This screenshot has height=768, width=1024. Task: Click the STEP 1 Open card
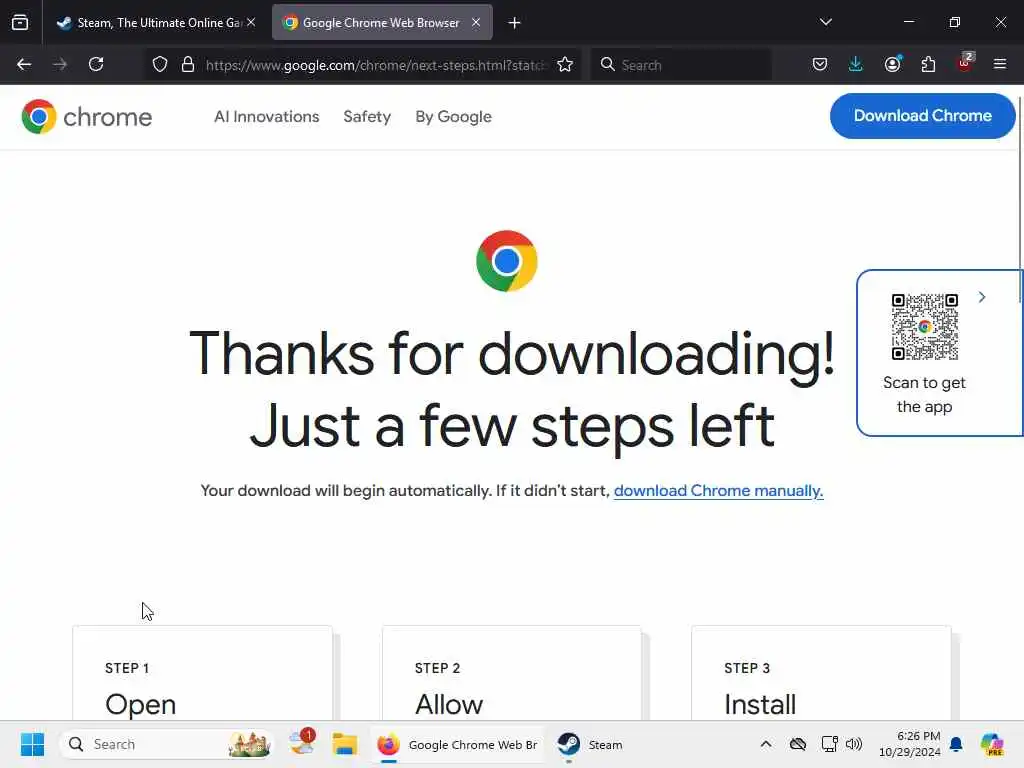pos(202,673)
